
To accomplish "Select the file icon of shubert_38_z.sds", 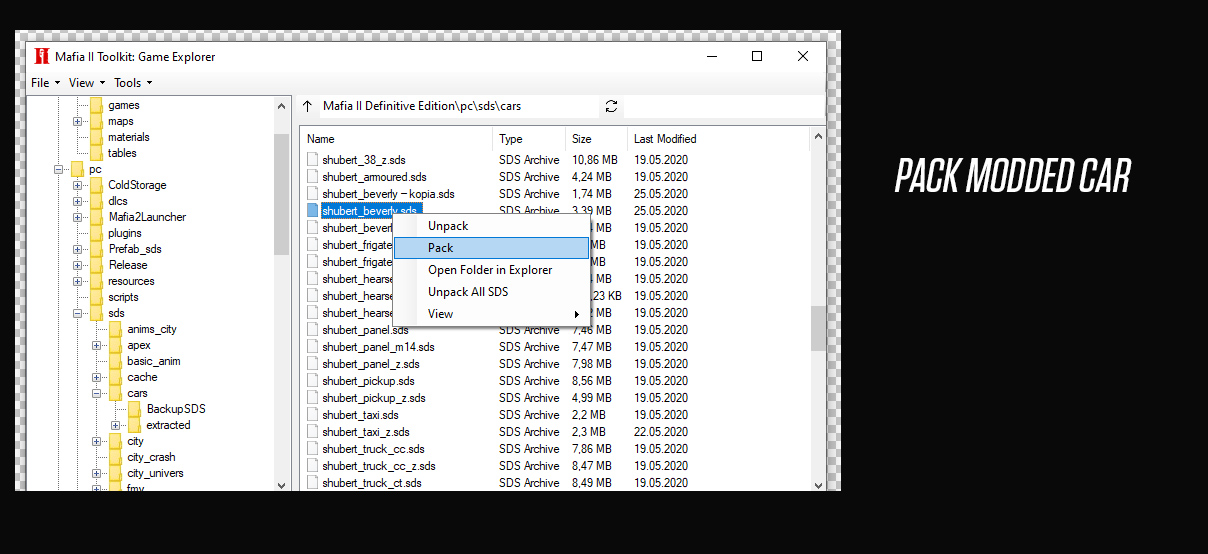I will coord(312,160).
